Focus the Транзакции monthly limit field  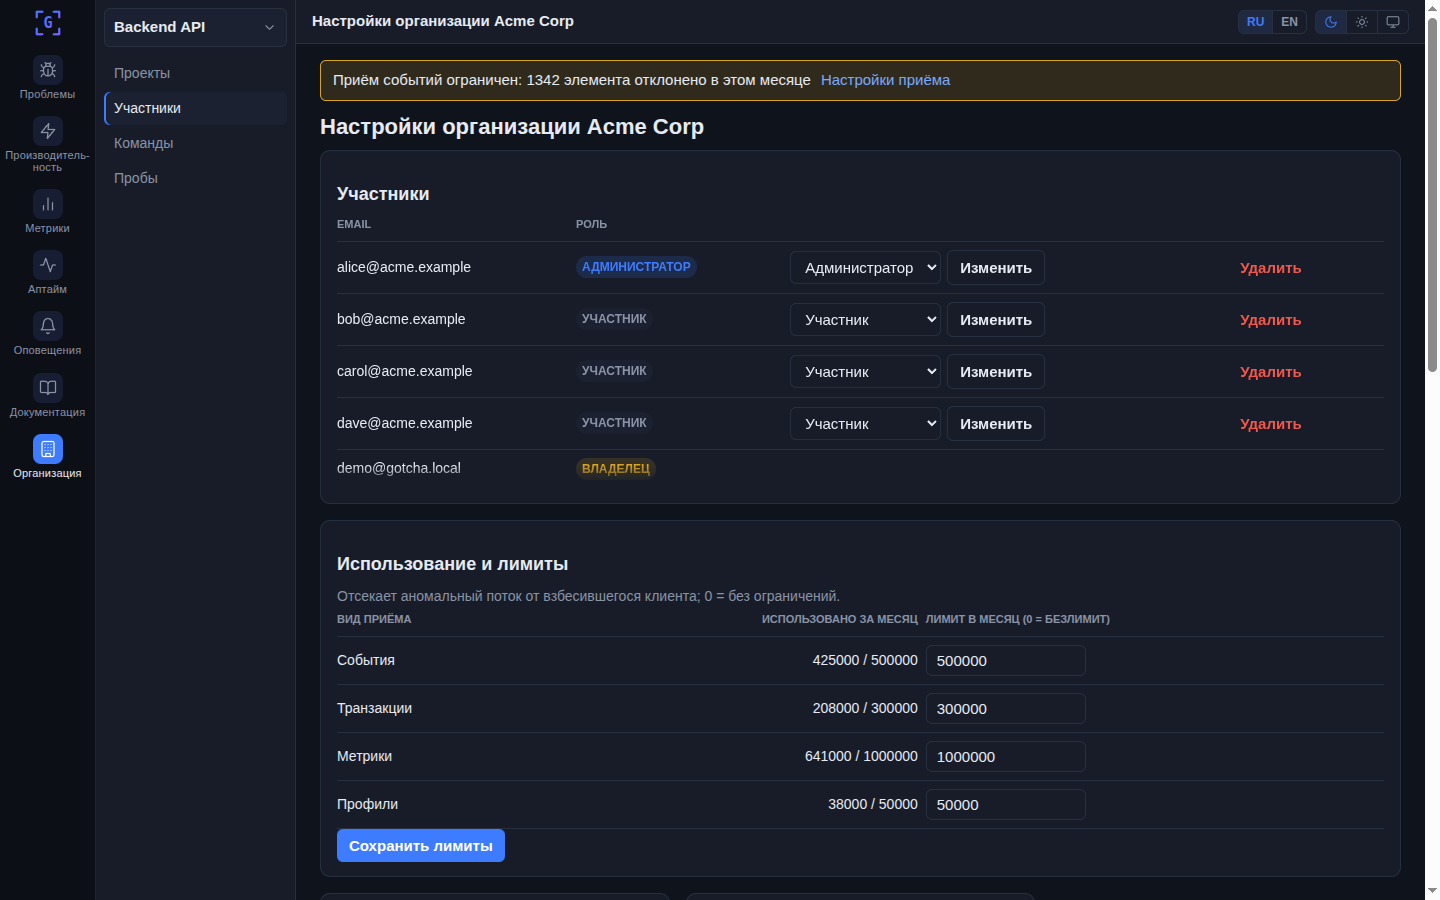point(1006,709)
